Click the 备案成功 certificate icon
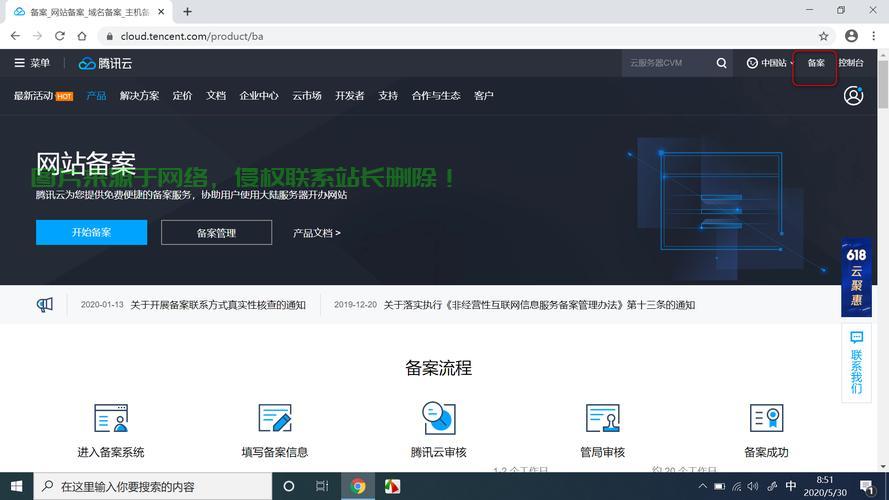The height and width of the screenshot is (500, 889). click(x=766, y=418)
